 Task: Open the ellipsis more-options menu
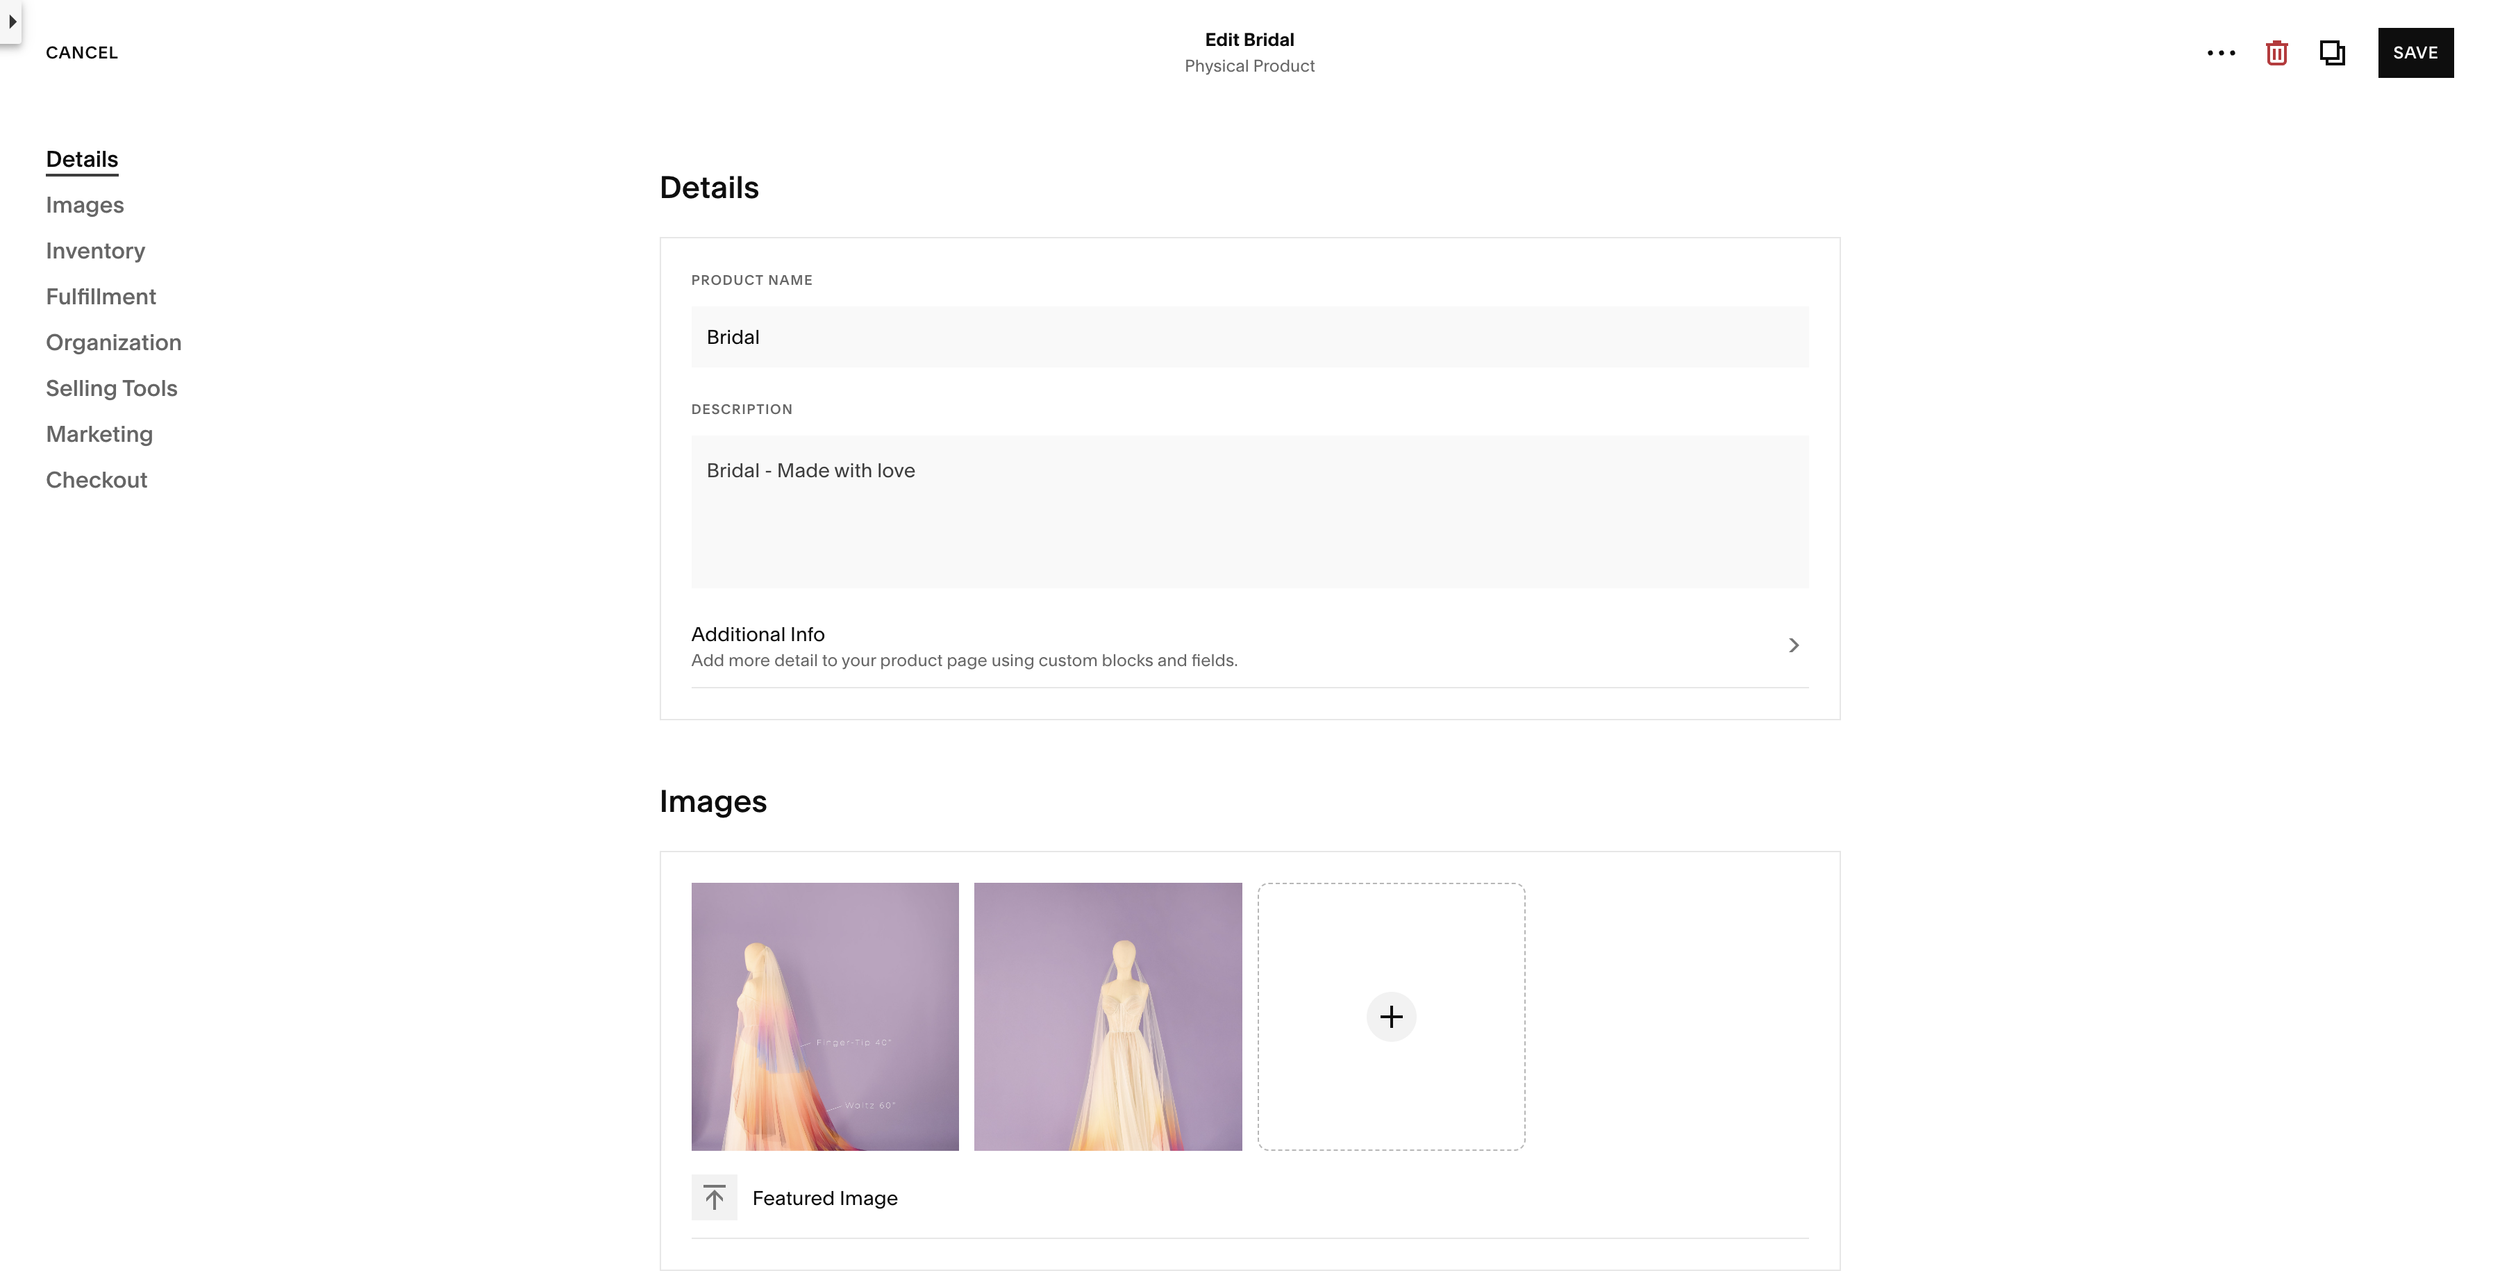click(2221, 52)
